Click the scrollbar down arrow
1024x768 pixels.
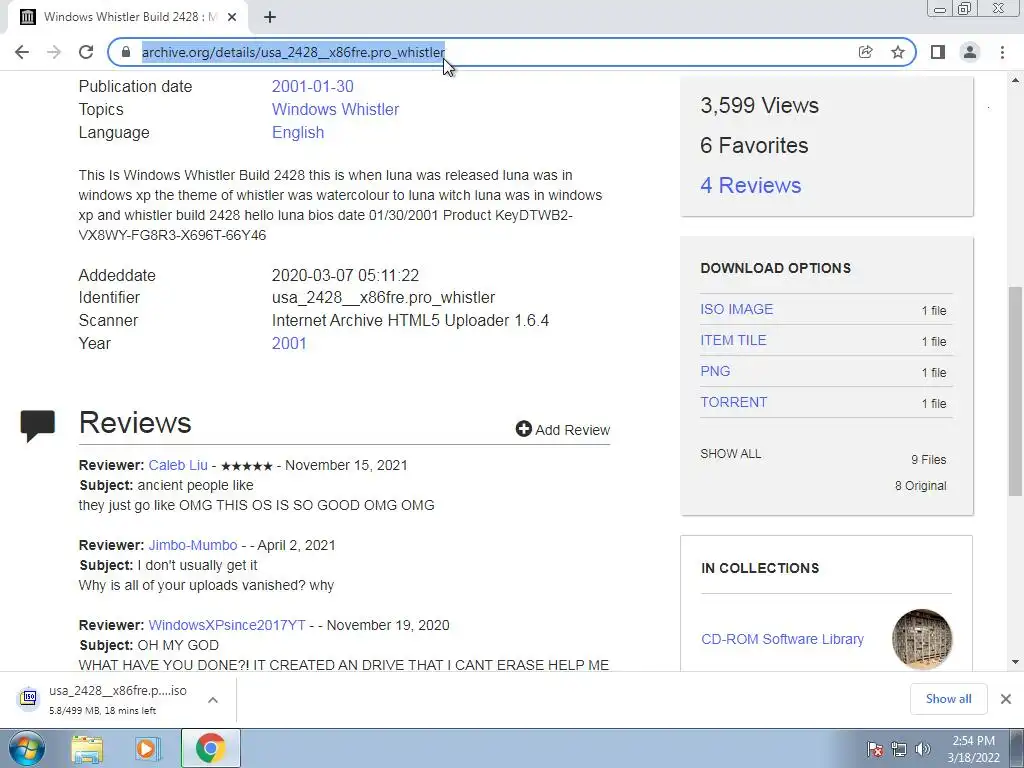(1016, 662)
